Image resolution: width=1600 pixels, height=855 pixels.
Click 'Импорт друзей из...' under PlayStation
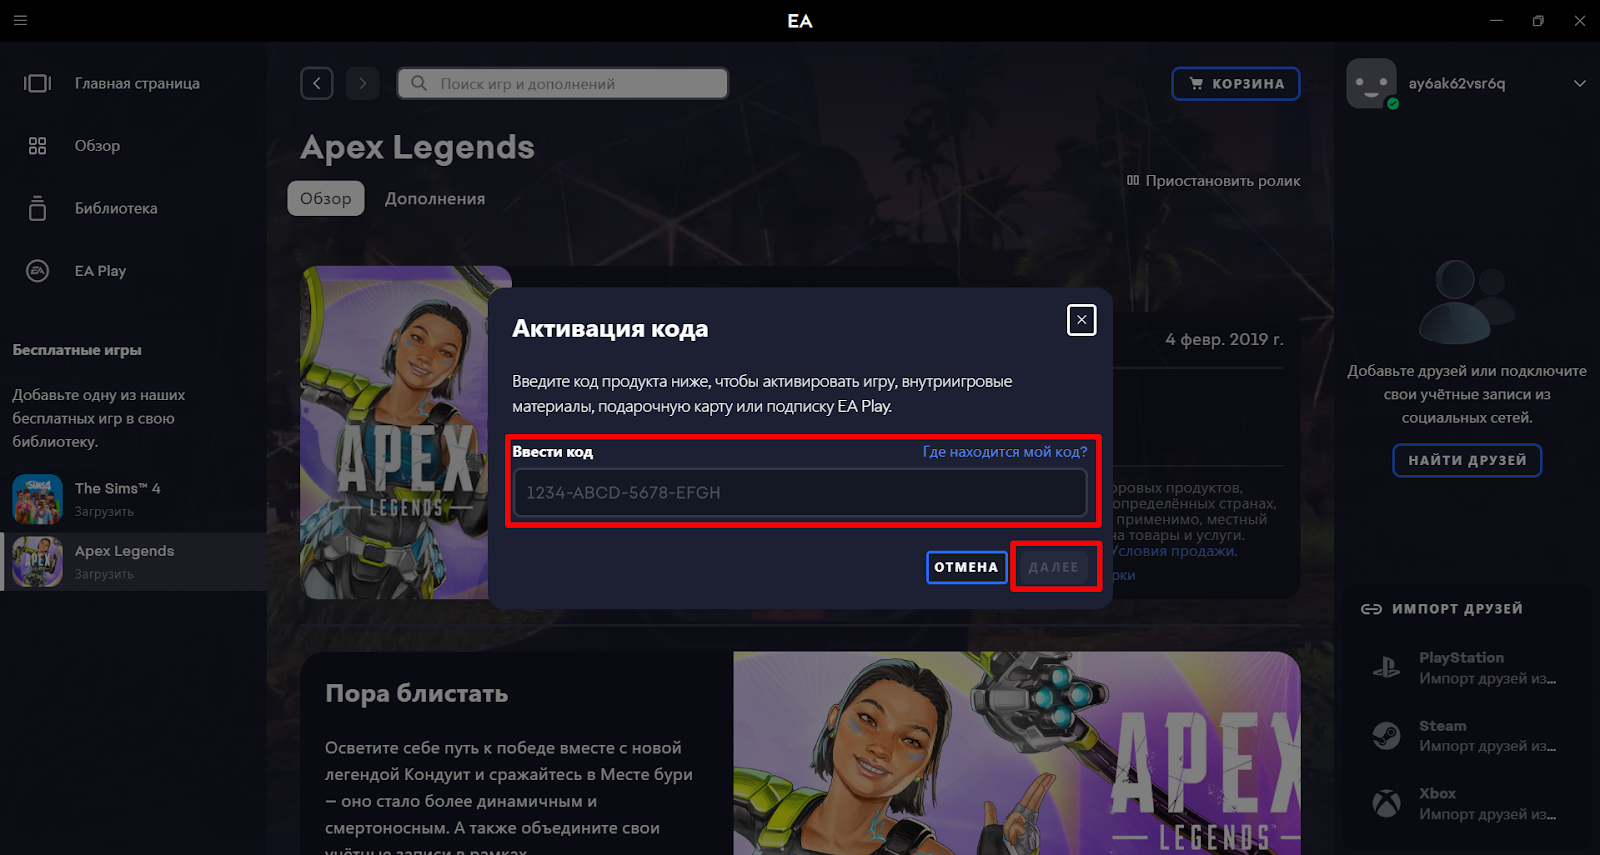click(1487, 678)
